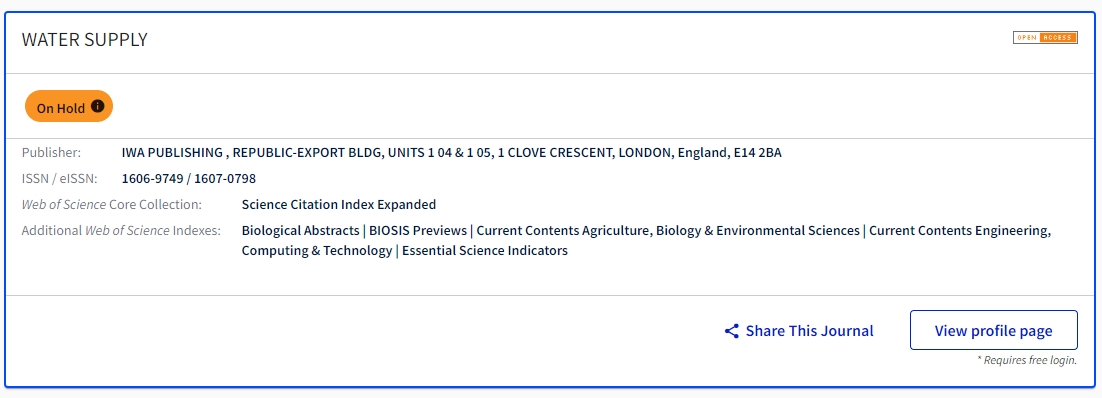This screenshot has height=398, width=1102.
Task: Click the Additional Web of Science Indexes label
Action: [x=121, y=231]
